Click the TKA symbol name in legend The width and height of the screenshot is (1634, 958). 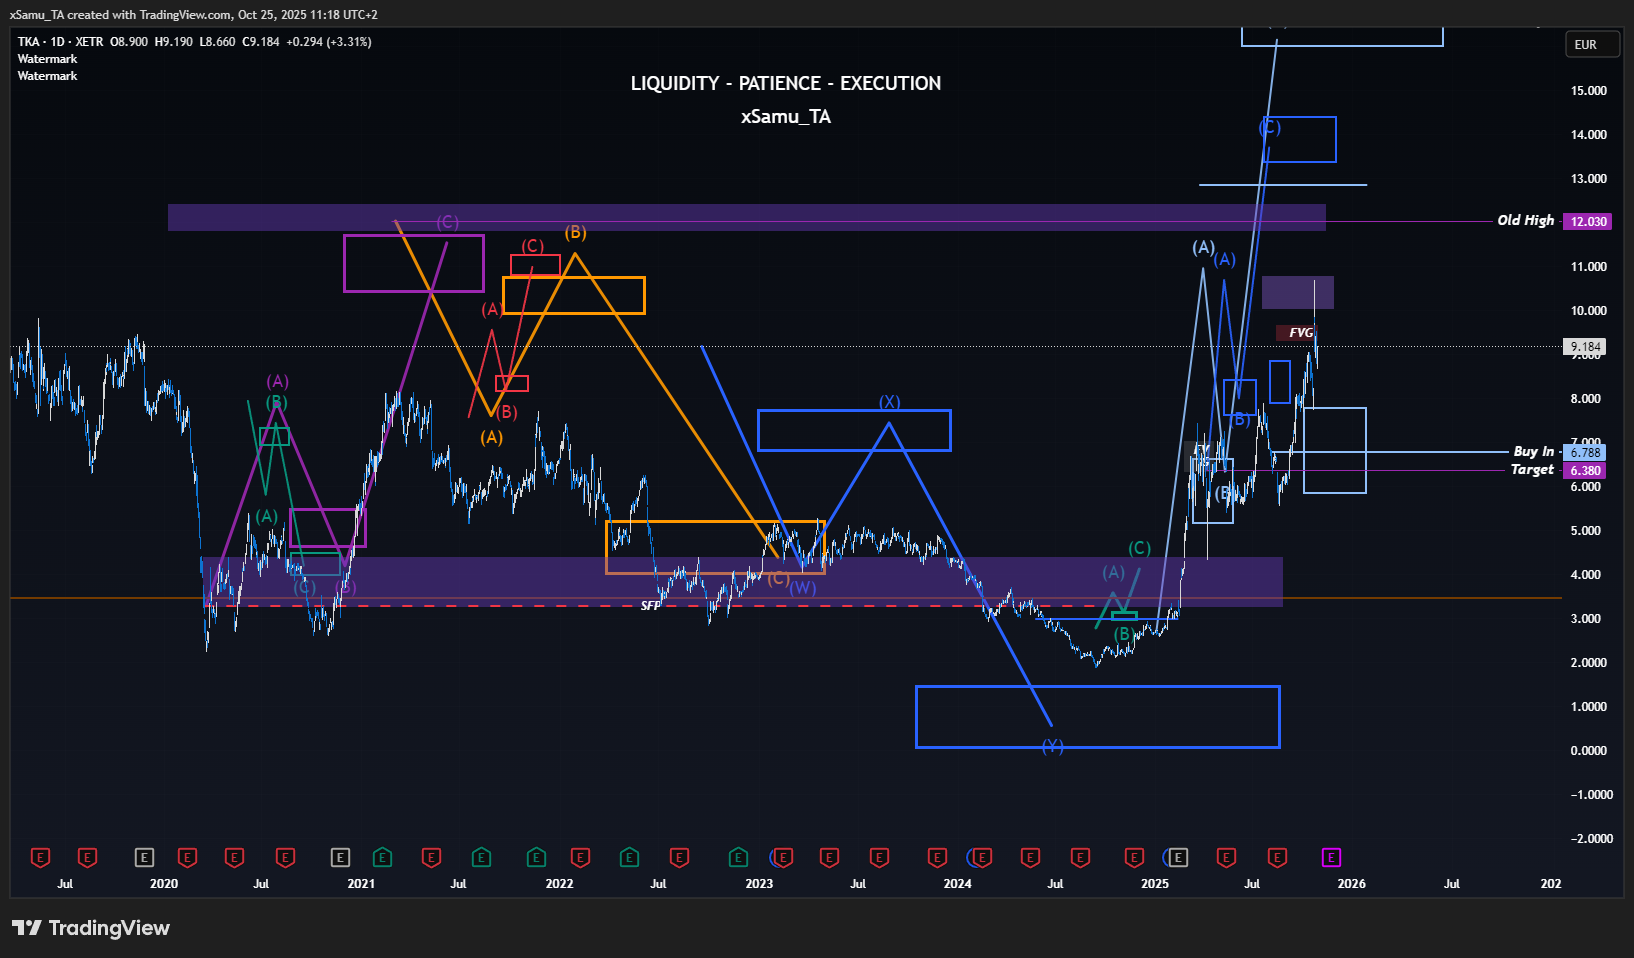(x=28, y=42)
